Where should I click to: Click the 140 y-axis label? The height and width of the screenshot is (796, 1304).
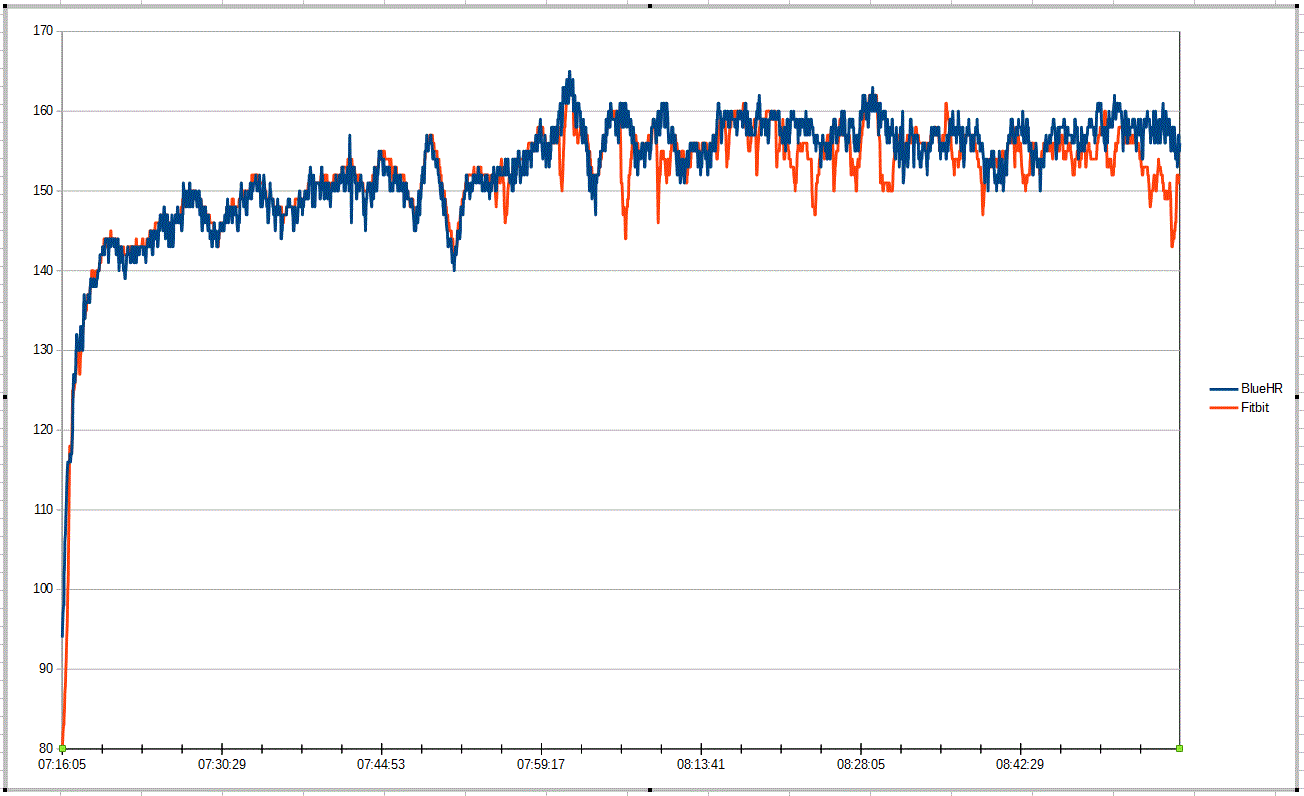coord(43,270)
